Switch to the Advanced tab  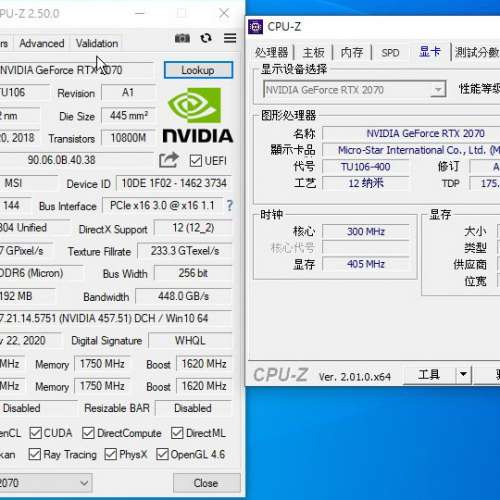pyautogui.click(x=42, y=43)
